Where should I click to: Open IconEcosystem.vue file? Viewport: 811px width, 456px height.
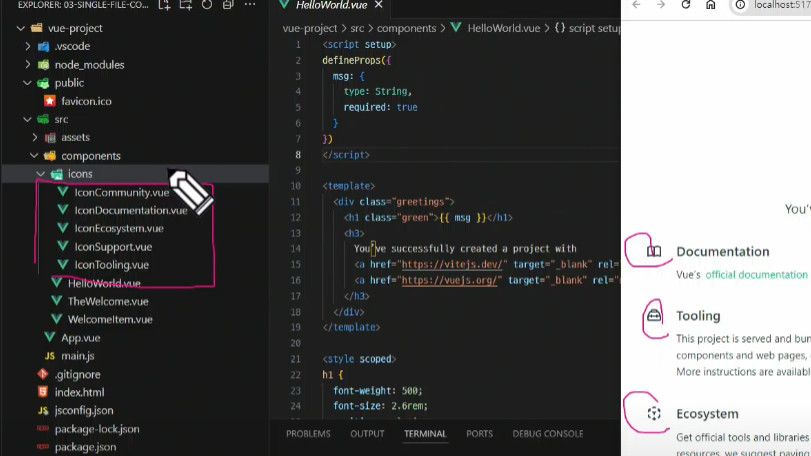pos(119,229)
